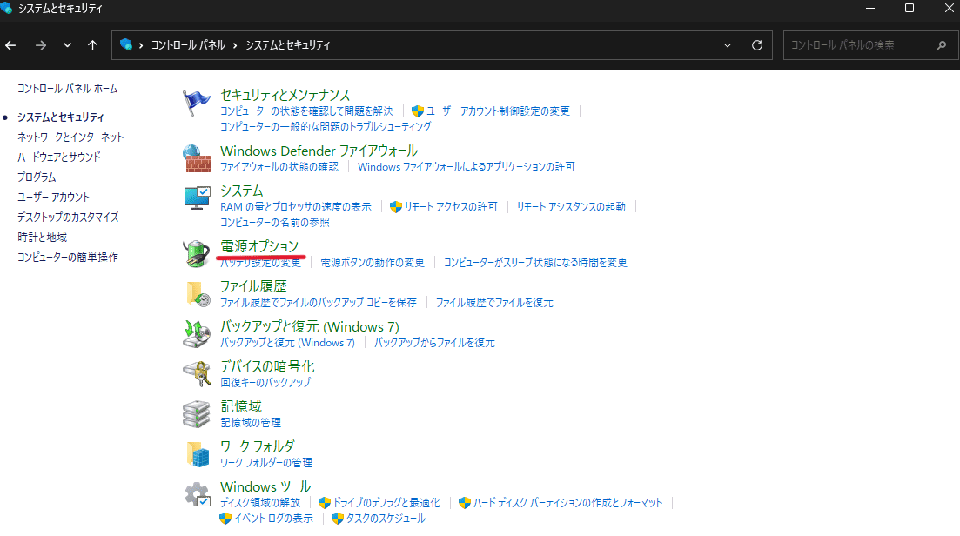Image resolution: width=960 pixels, height=536 pixels.
Task: Click shield icon beside ドライブのデフラグと最適化
Action: click(324, 502)
